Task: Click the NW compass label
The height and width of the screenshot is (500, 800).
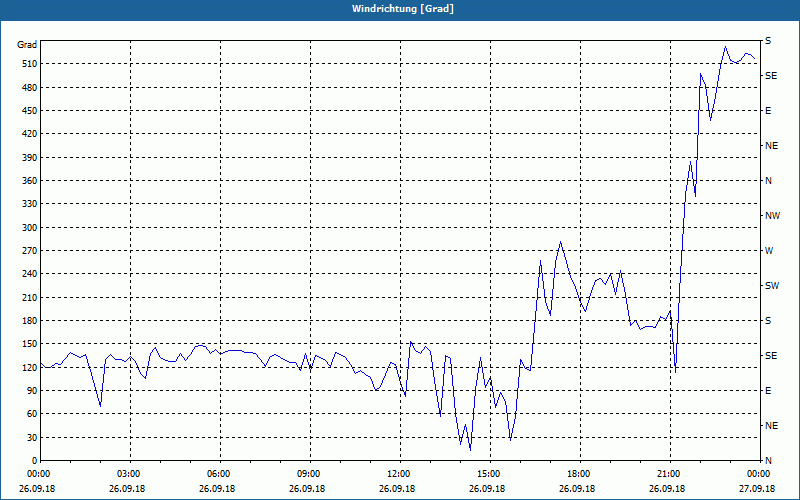Action: tap(772, 216)
